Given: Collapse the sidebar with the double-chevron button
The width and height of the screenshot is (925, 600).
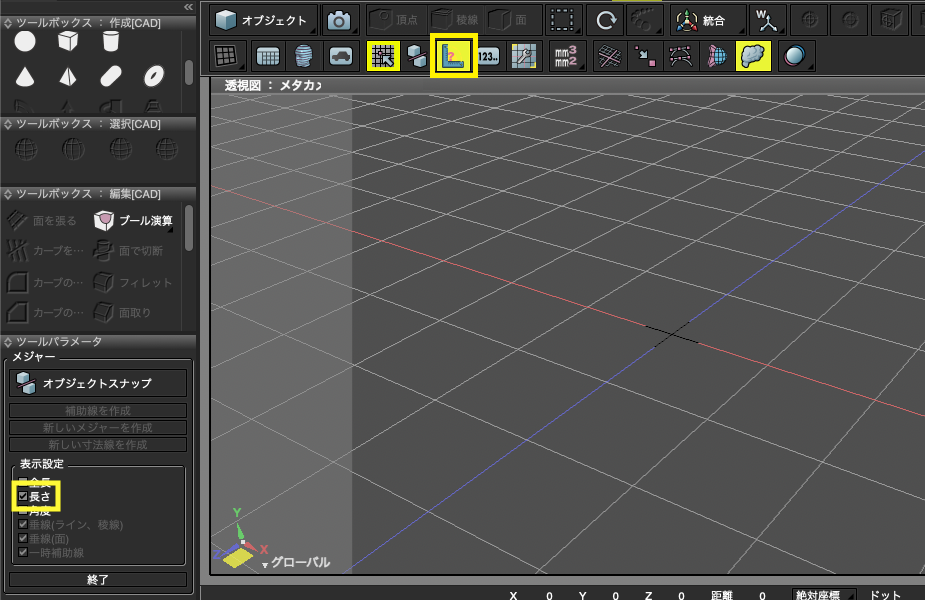Looking at the screenshot, I should tap(188, 7).
